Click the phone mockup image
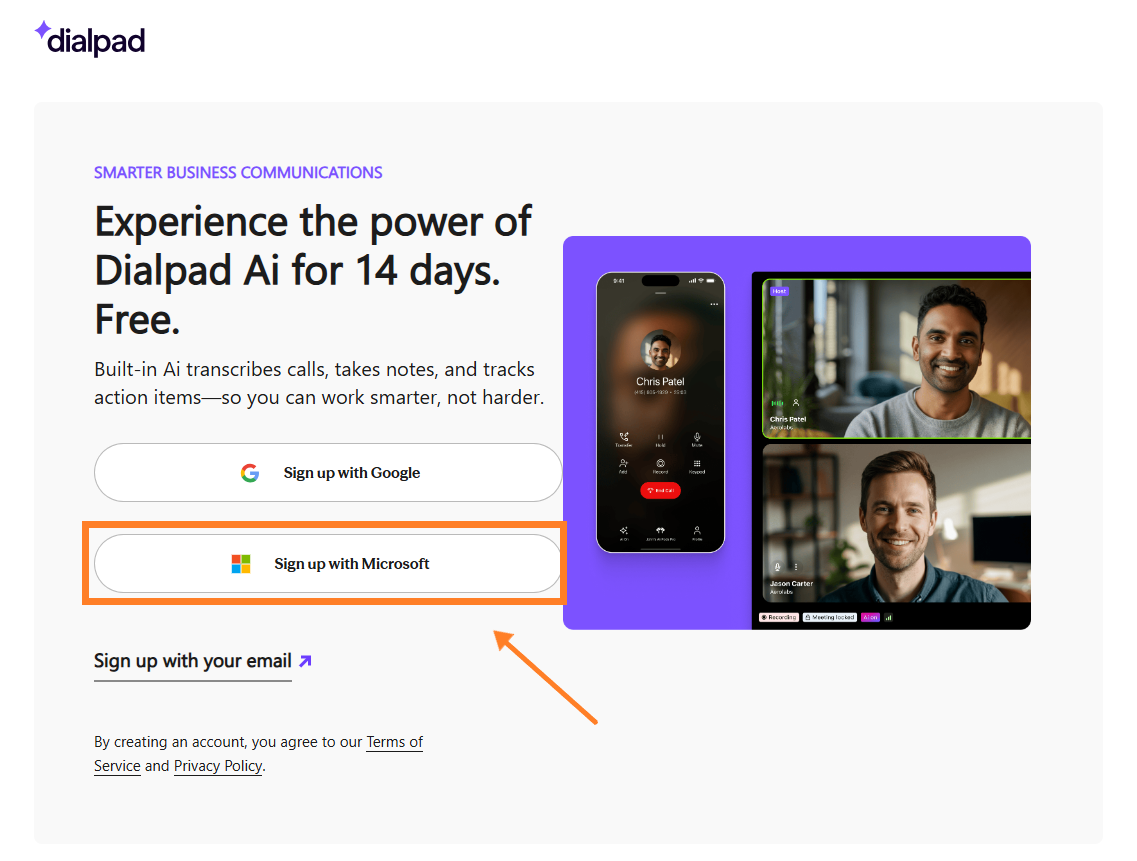1137x861 pixels. [661, 412]
